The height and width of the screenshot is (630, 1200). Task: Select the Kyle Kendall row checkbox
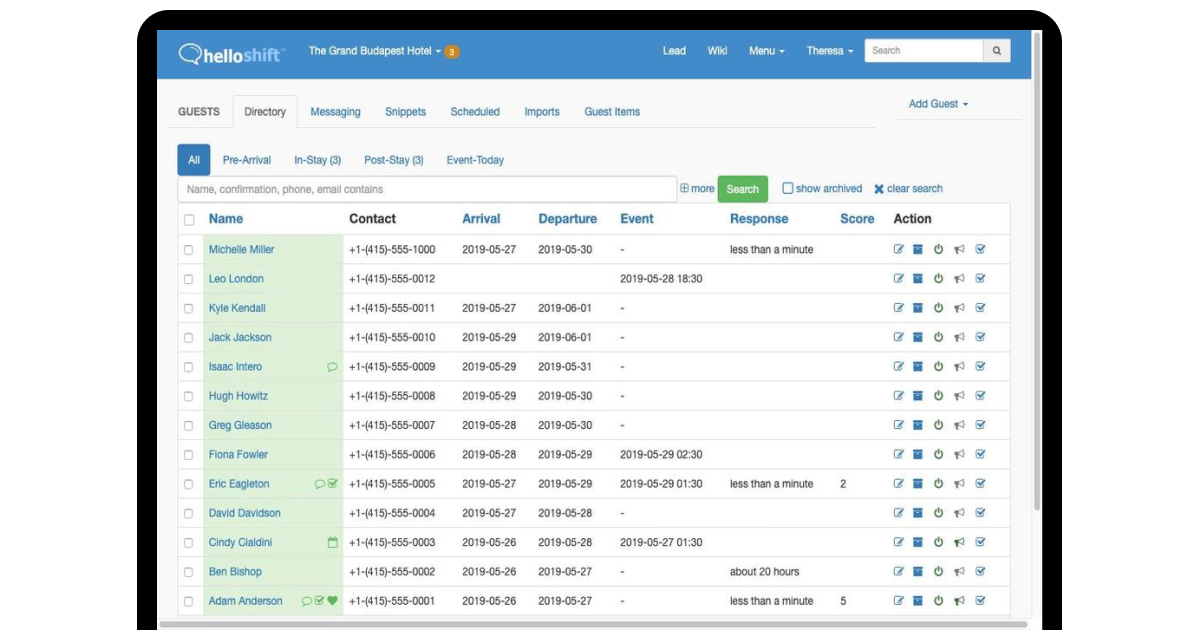(189, 308)
